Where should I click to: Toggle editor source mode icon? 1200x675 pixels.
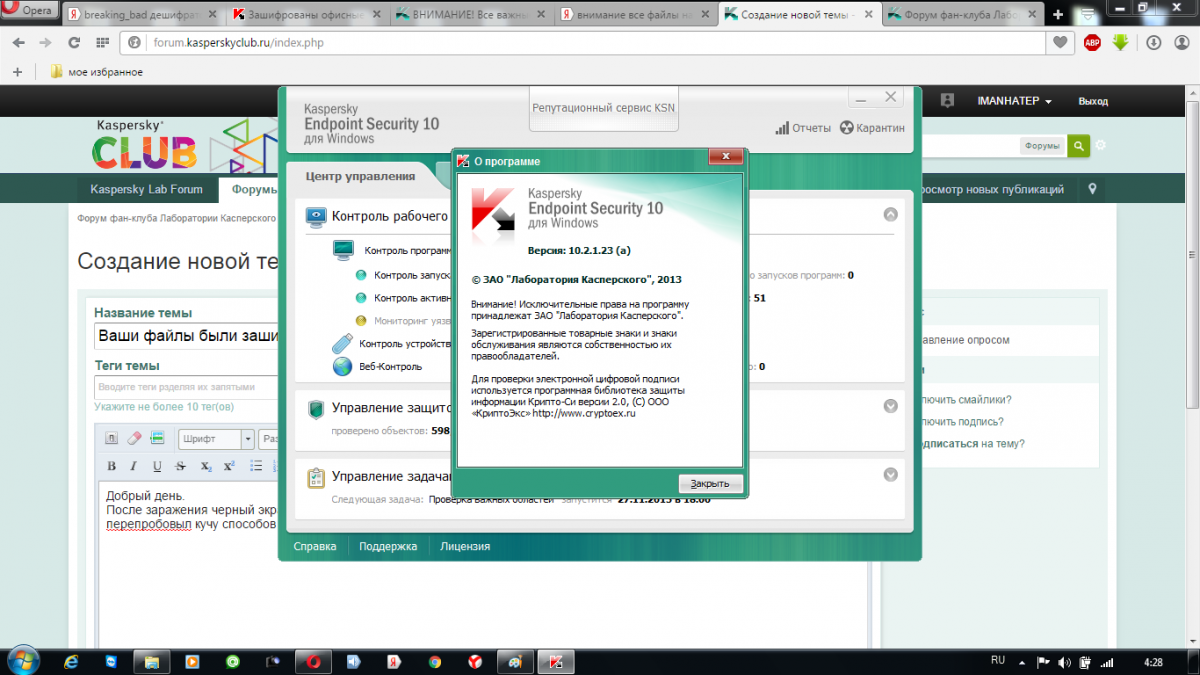(112, 438)
